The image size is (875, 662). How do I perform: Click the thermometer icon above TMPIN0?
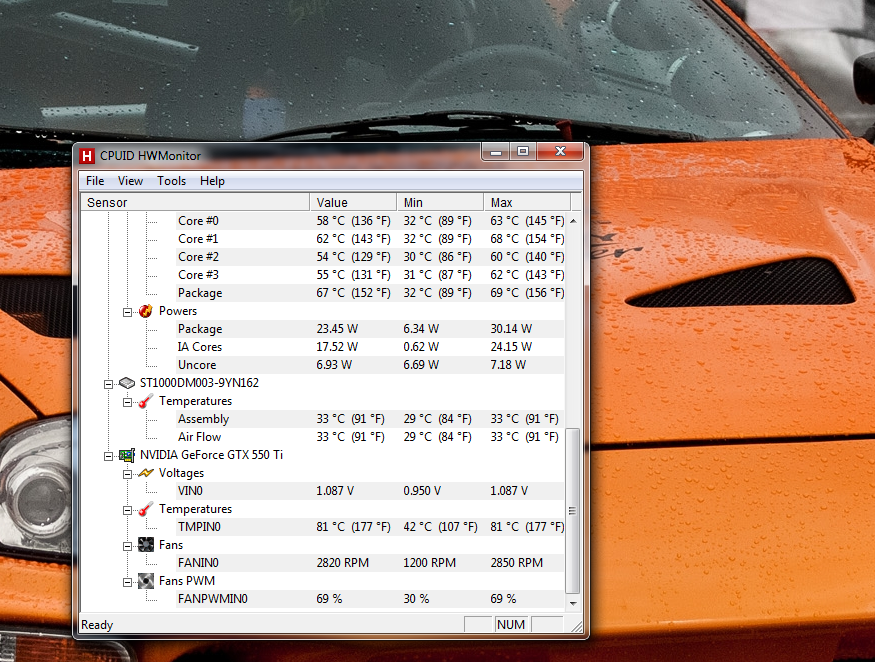pyautogui.click(x=146, y=509)
